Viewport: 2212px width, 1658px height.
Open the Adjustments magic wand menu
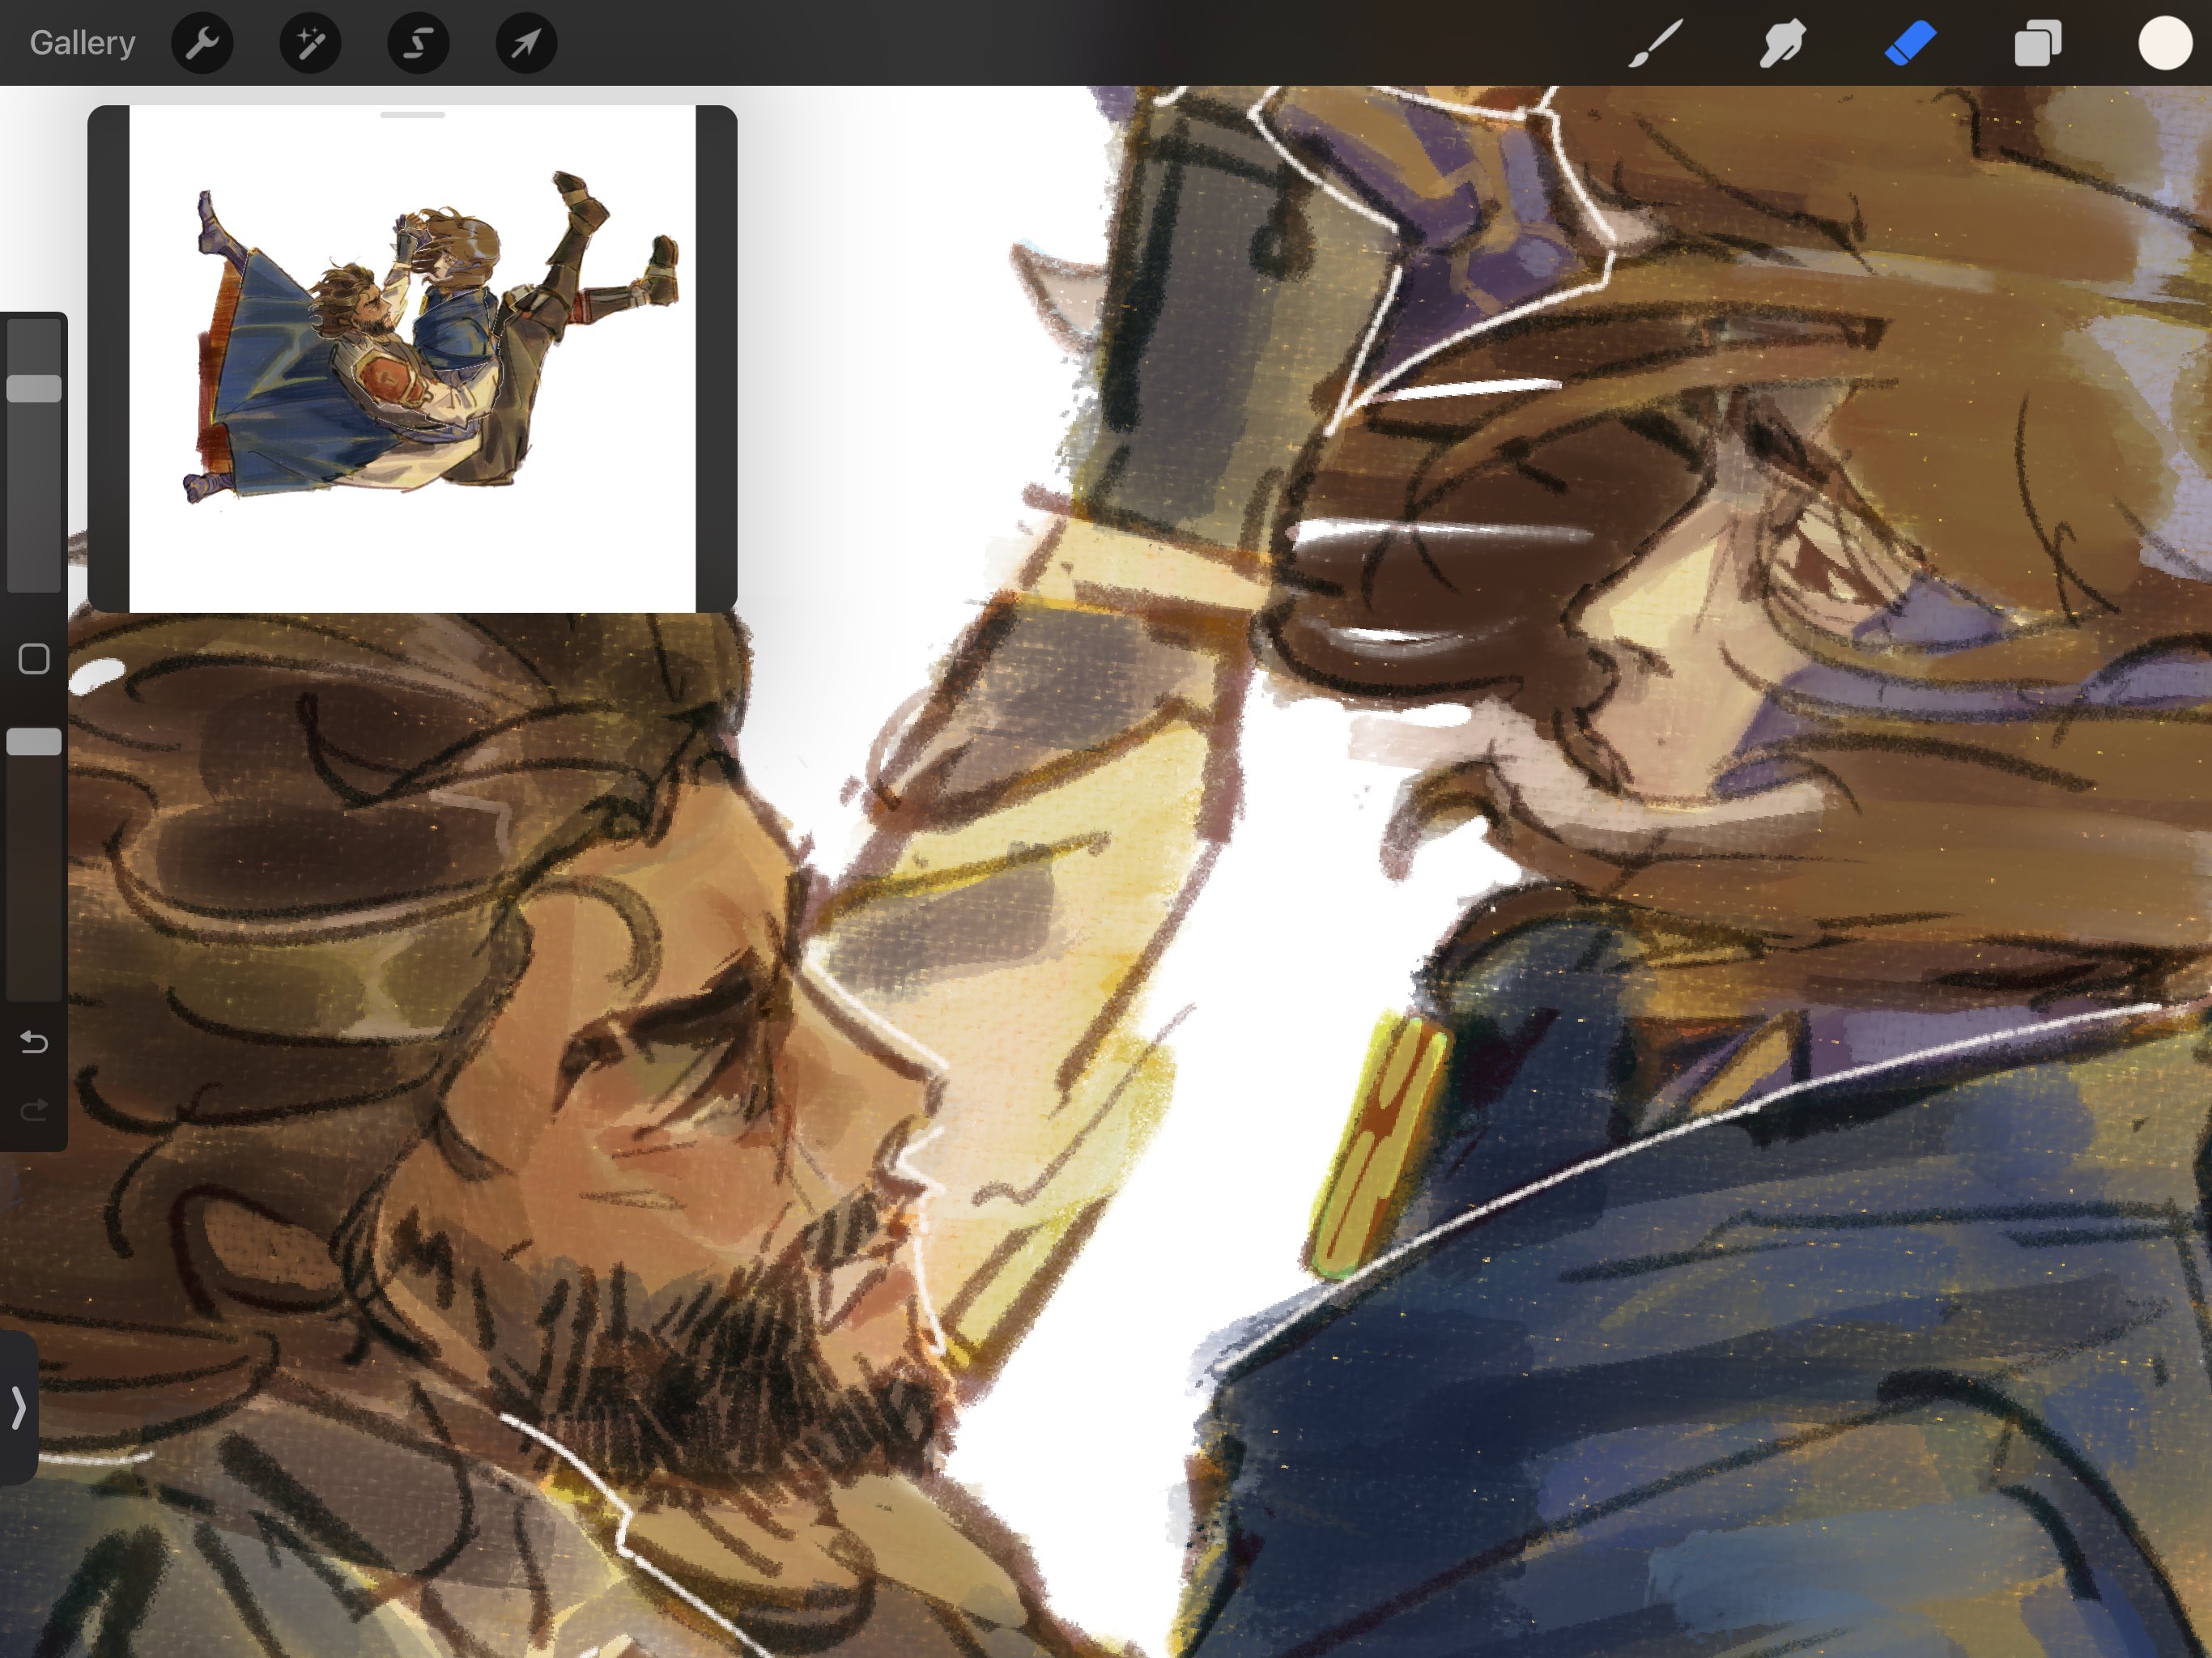(310, 43)
